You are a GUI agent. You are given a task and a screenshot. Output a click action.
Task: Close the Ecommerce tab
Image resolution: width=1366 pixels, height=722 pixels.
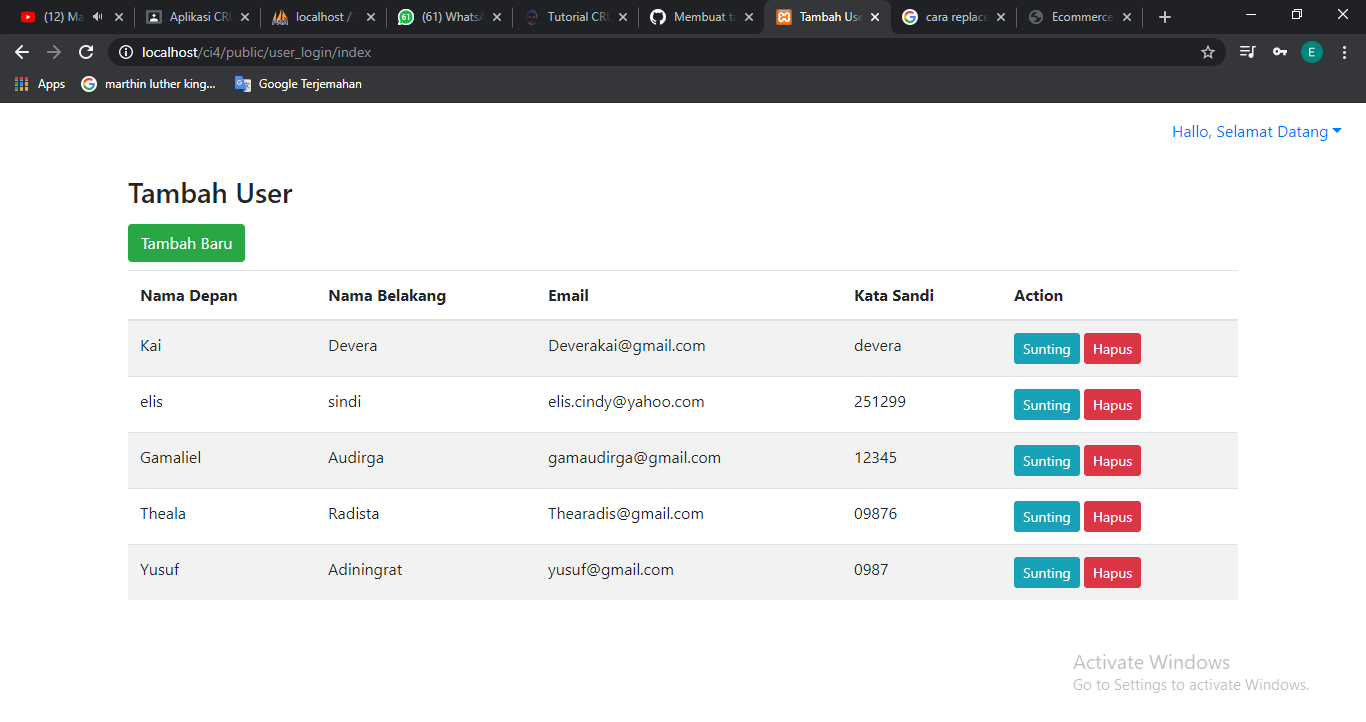coord(1127,17)
